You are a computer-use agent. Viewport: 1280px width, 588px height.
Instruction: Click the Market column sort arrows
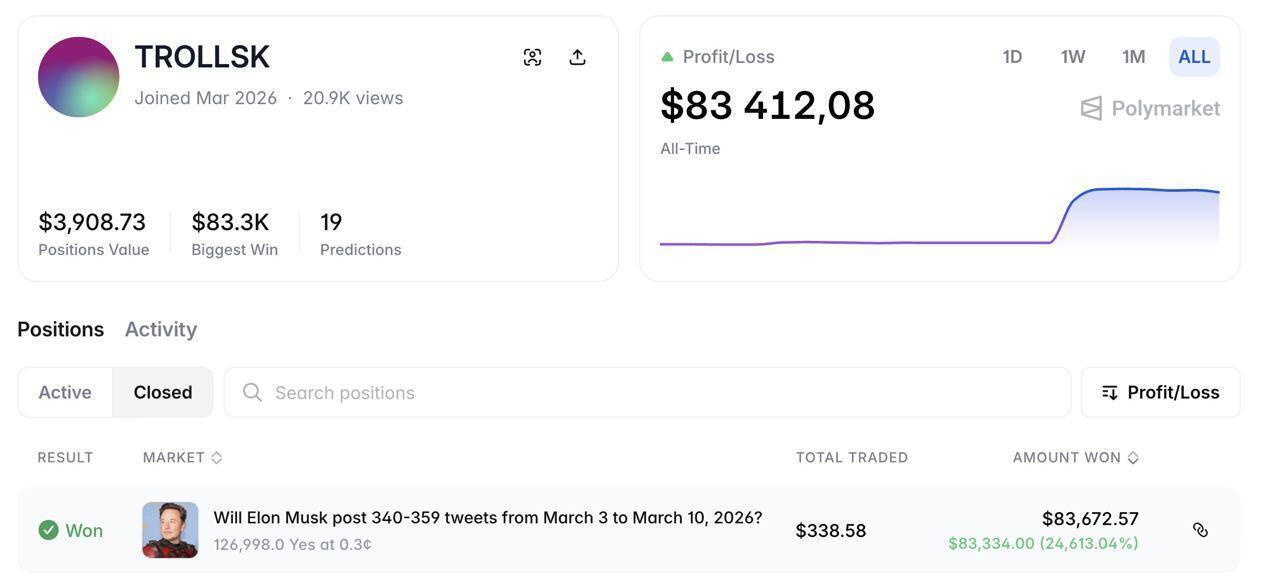click(217, 458)
